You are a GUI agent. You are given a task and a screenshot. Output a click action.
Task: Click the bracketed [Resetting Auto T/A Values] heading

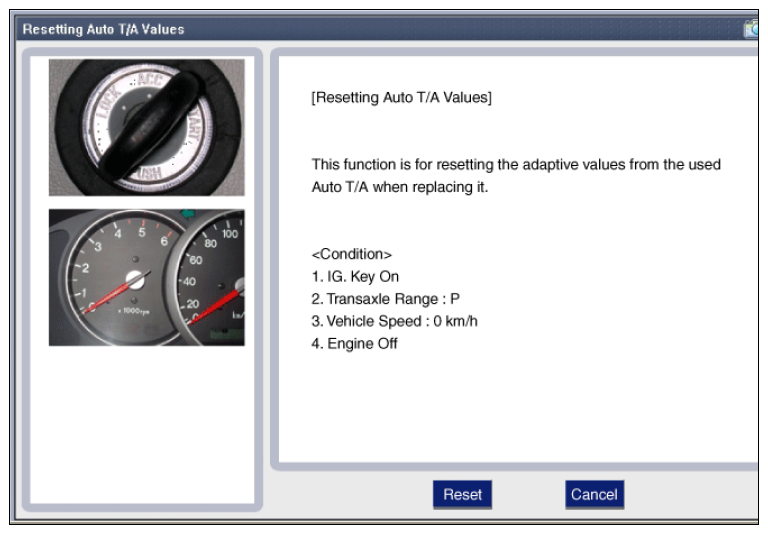(402, 98)
